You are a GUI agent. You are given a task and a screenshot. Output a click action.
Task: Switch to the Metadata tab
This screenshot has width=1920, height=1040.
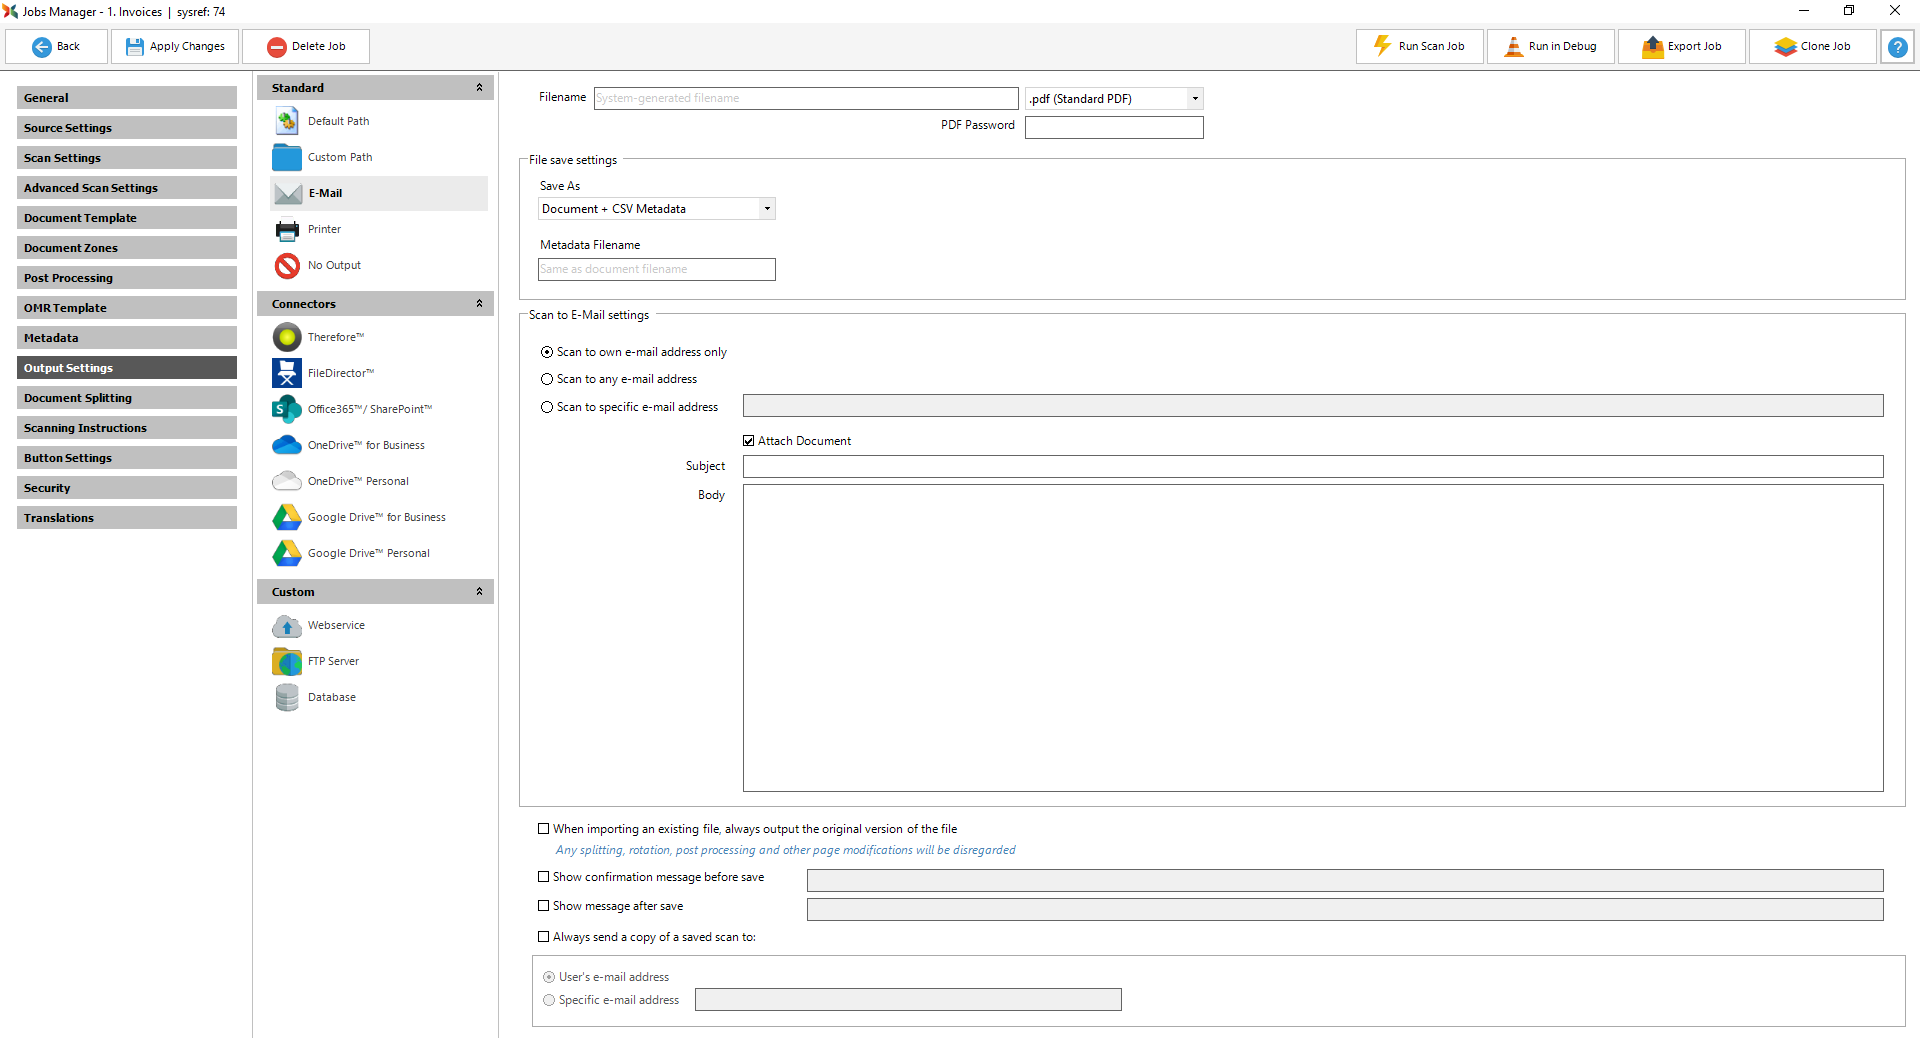click(x=126, y=338)
